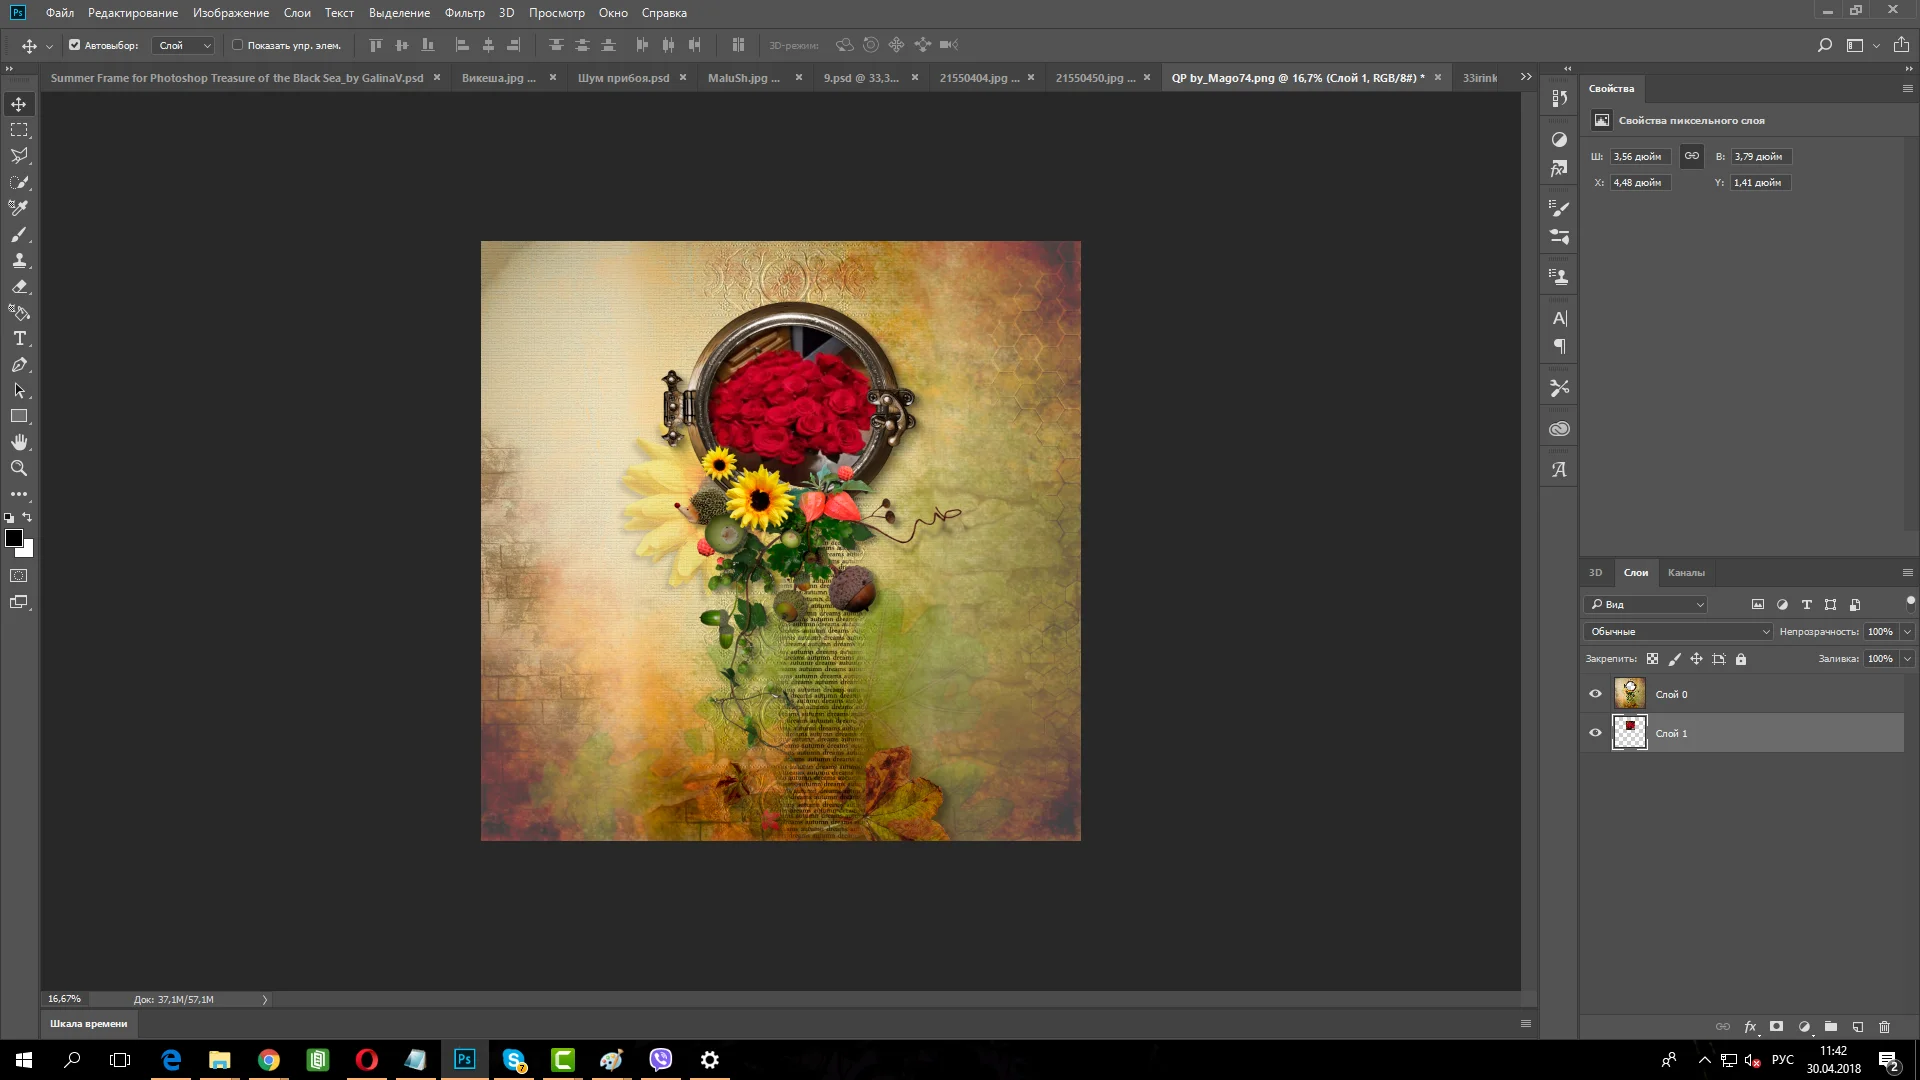
Task: Open the Викеша.jpg document tab
Action: click(x=498, y=78)
